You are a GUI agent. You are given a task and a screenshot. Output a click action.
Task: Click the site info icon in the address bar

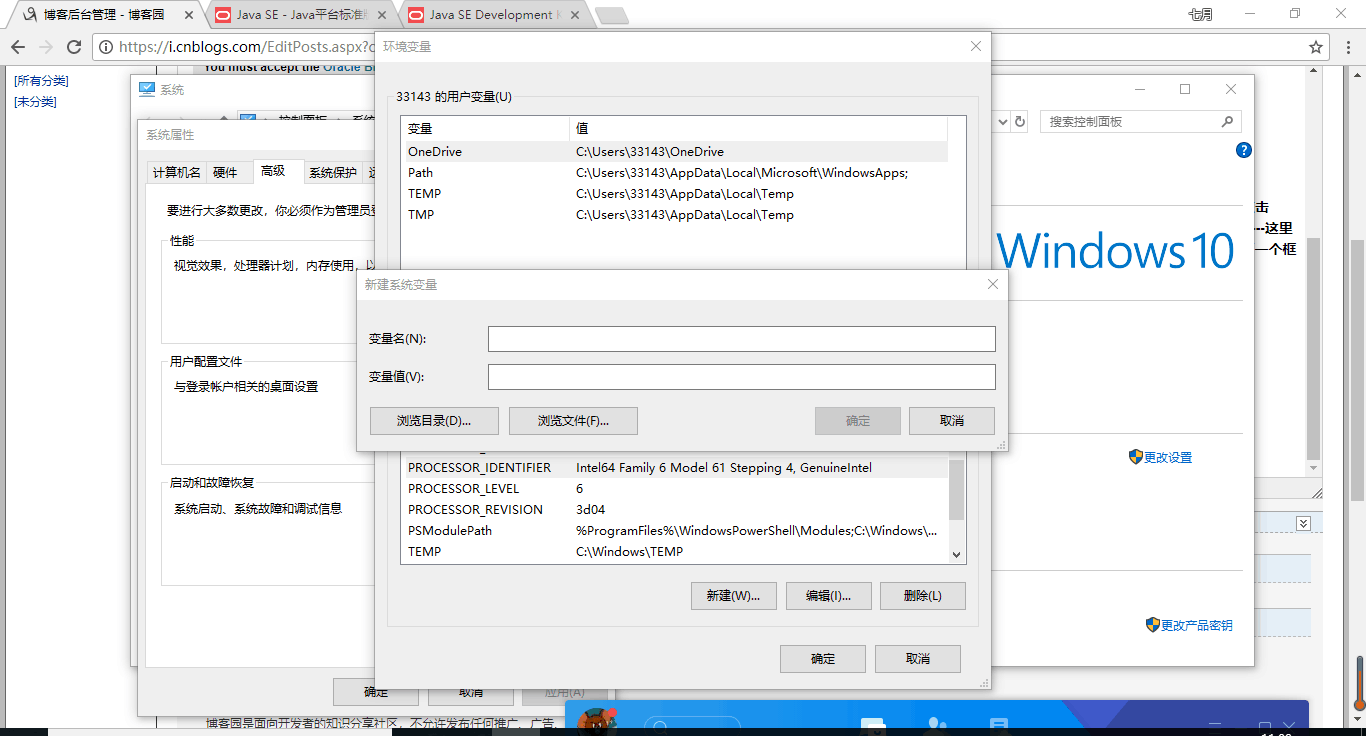click(106, 47)
